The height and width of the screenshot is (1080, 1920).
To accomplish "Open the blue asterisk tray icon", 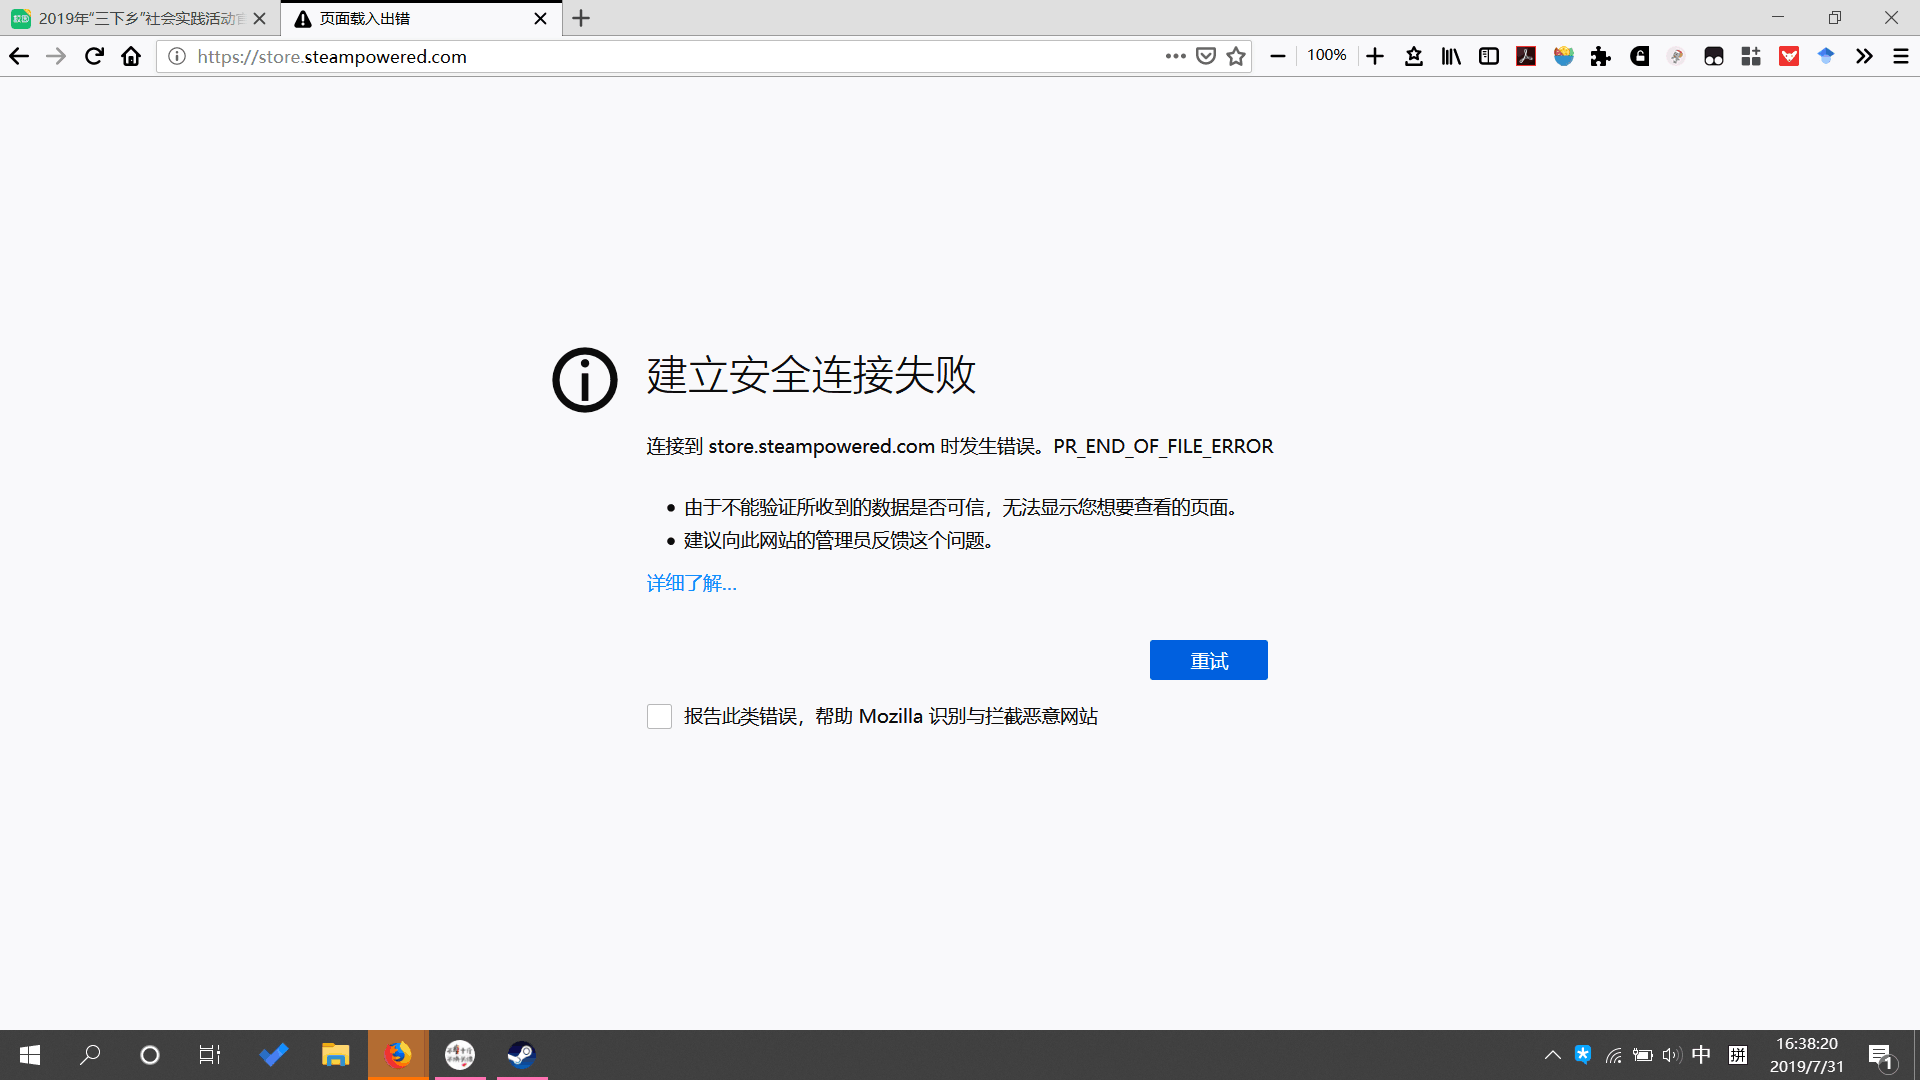I will 1583,1055.
